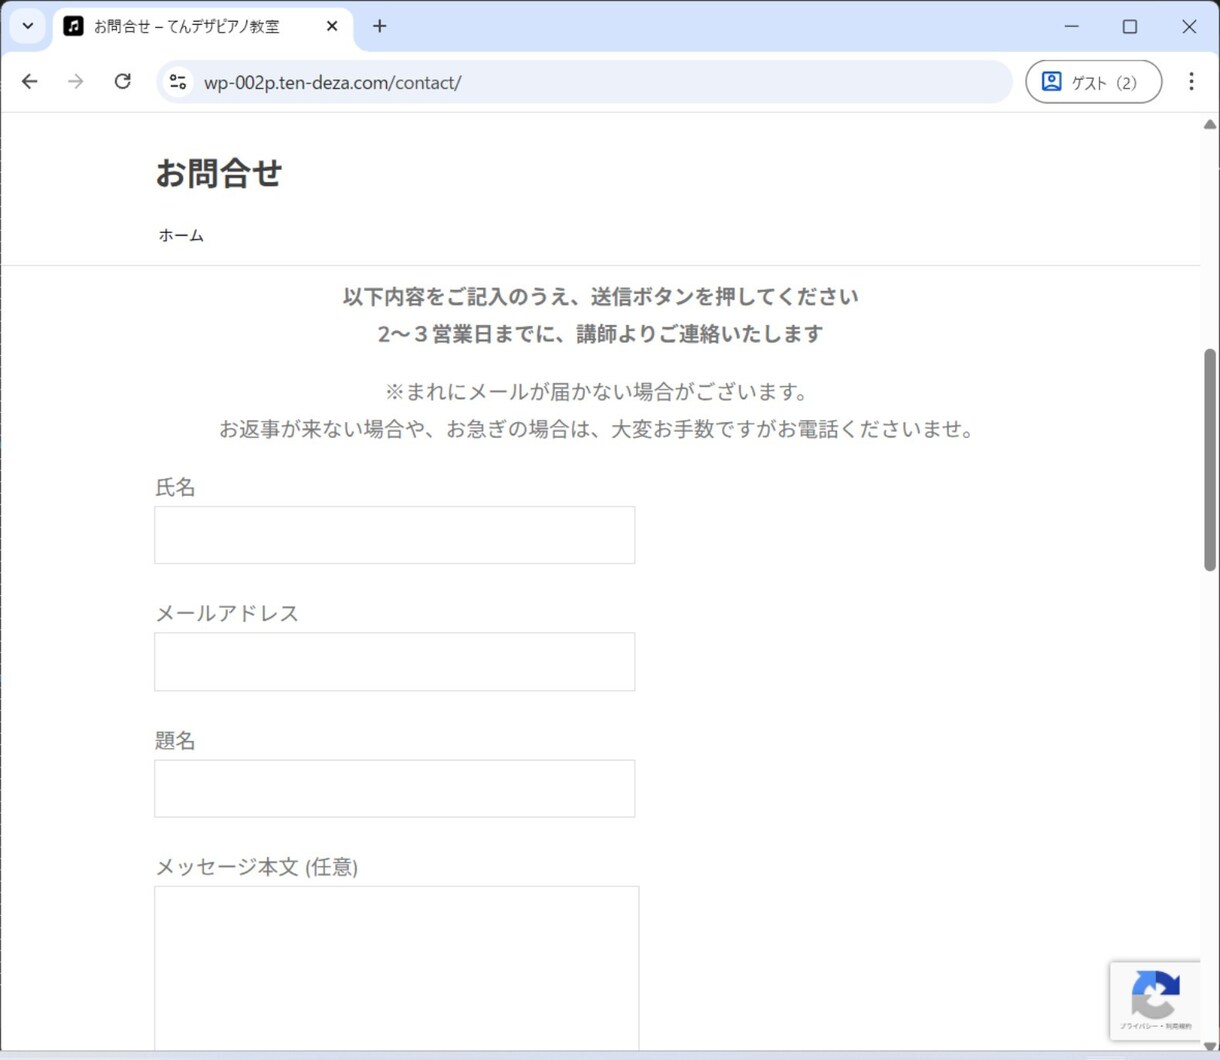Click into the メールアドレス input field

tap(394, 661)
